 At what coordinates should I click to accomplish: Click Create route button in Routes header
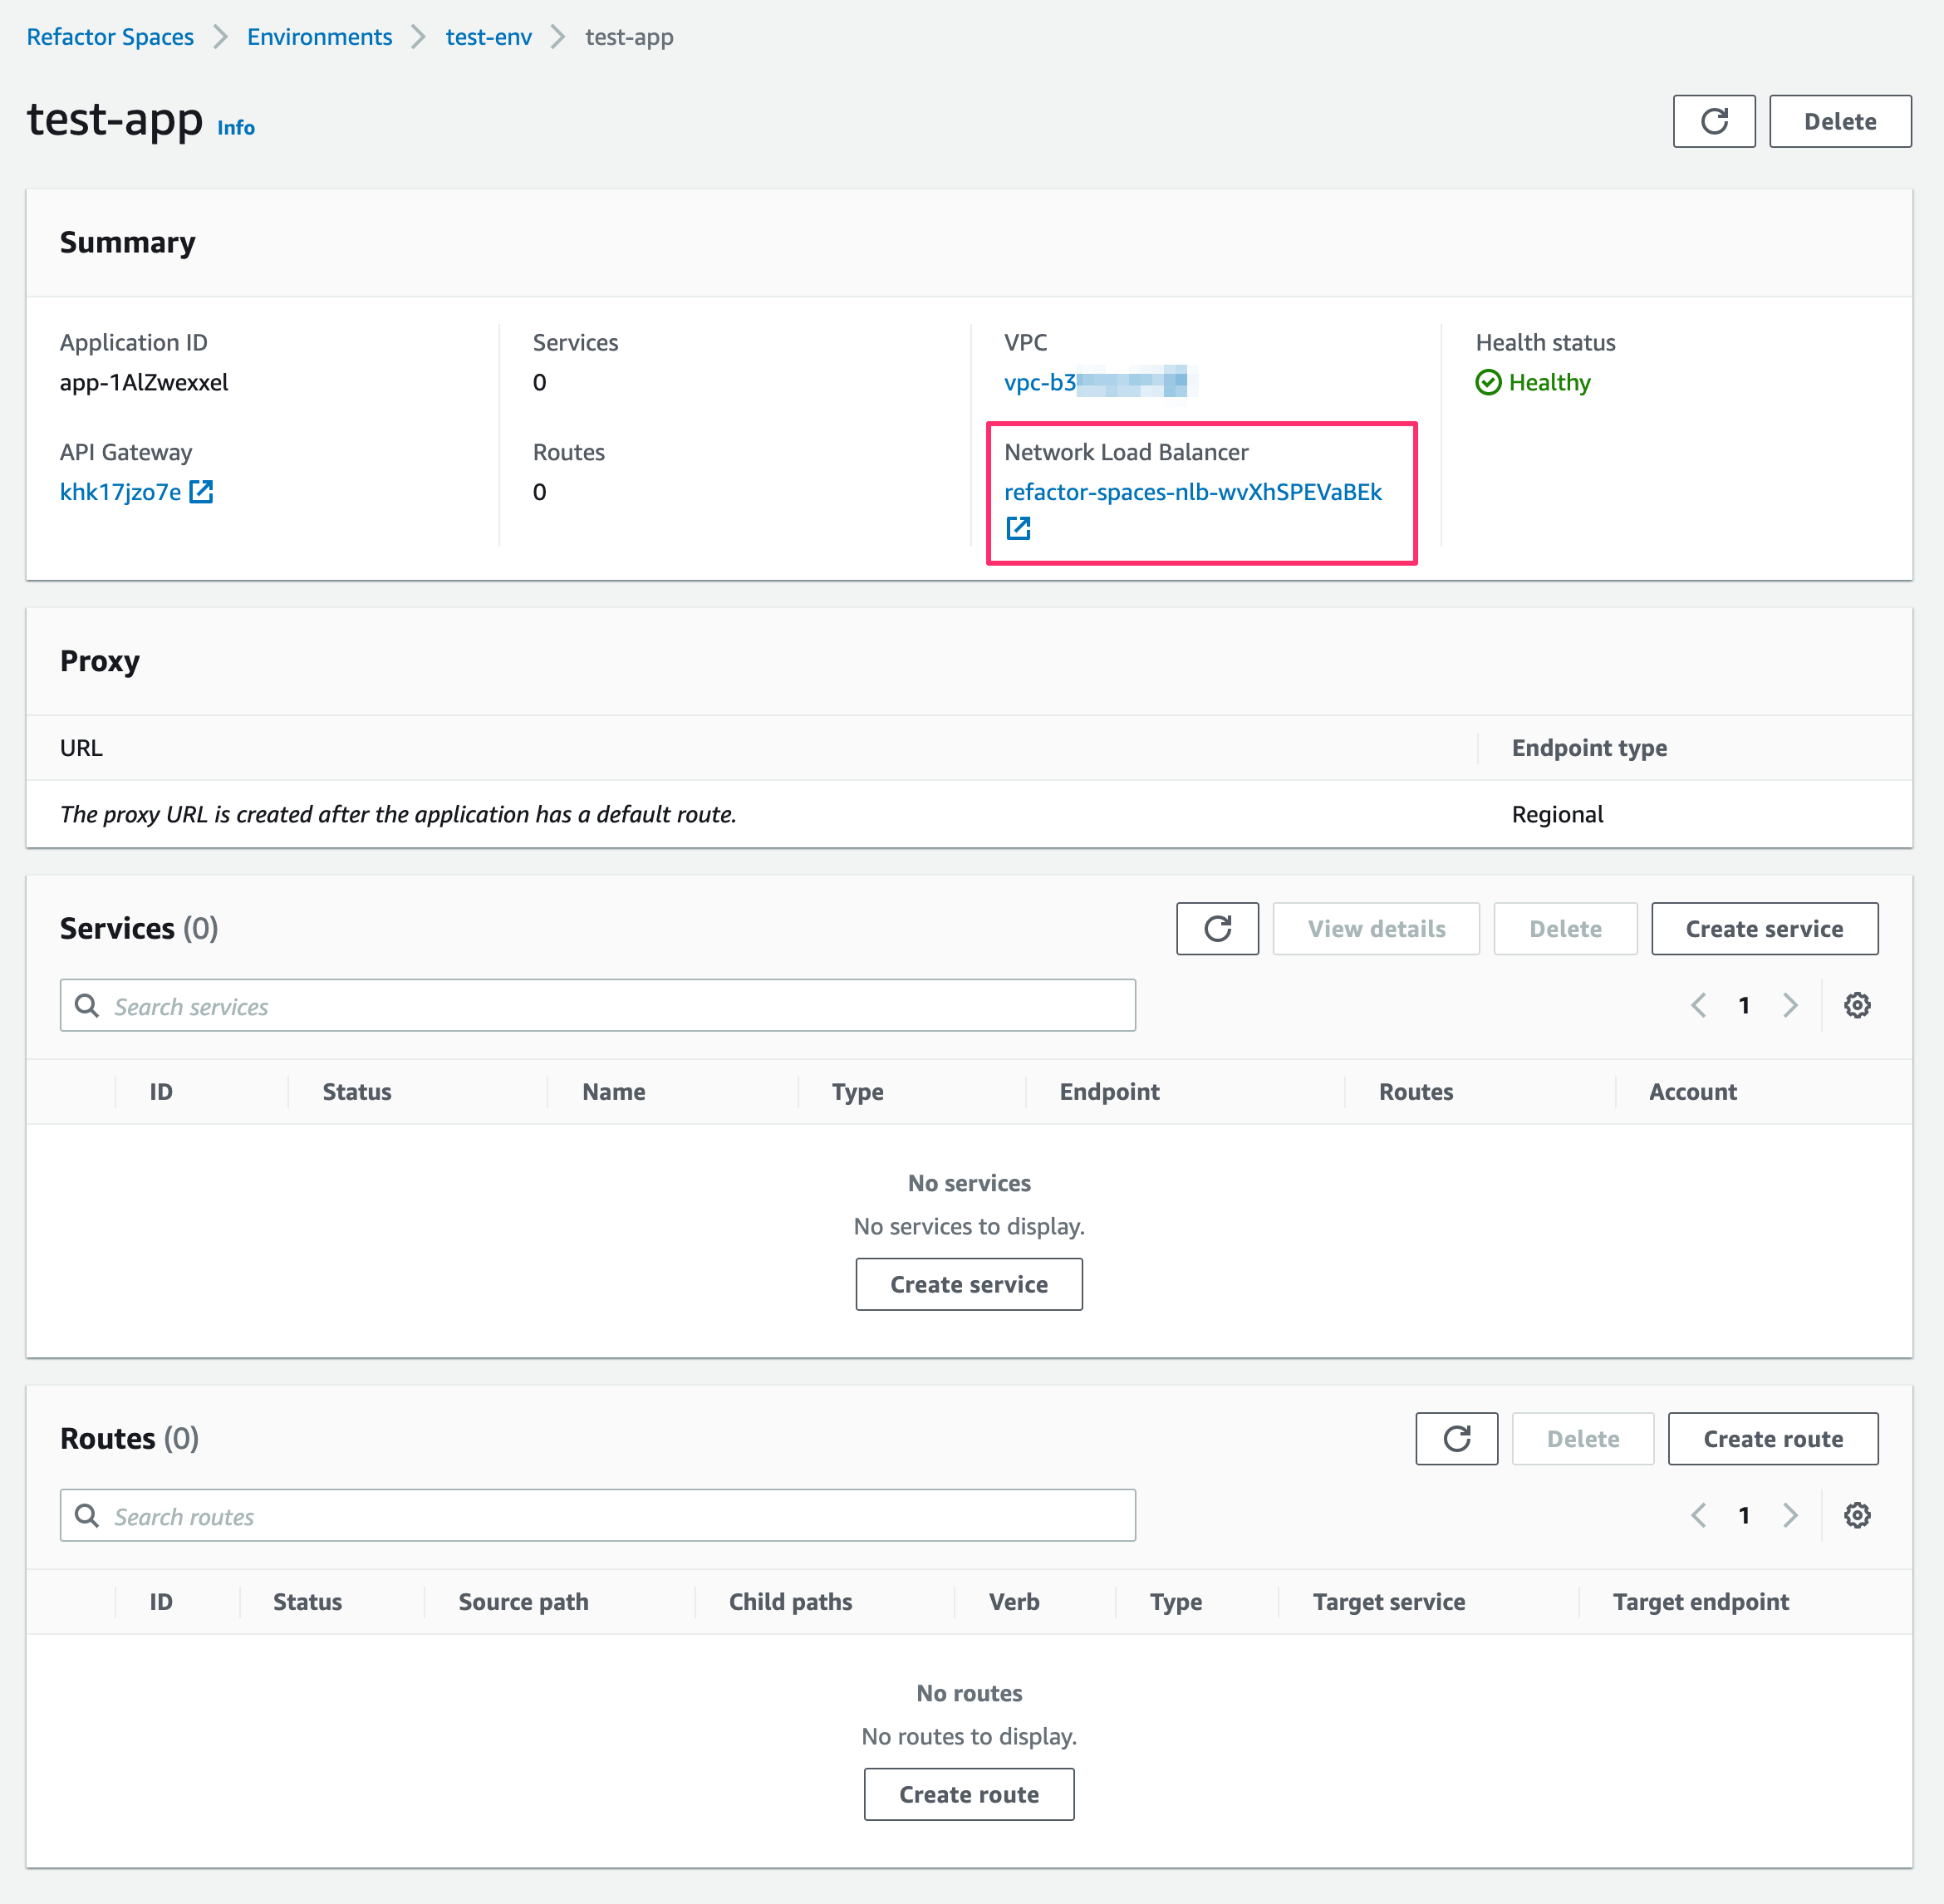1772,1439
